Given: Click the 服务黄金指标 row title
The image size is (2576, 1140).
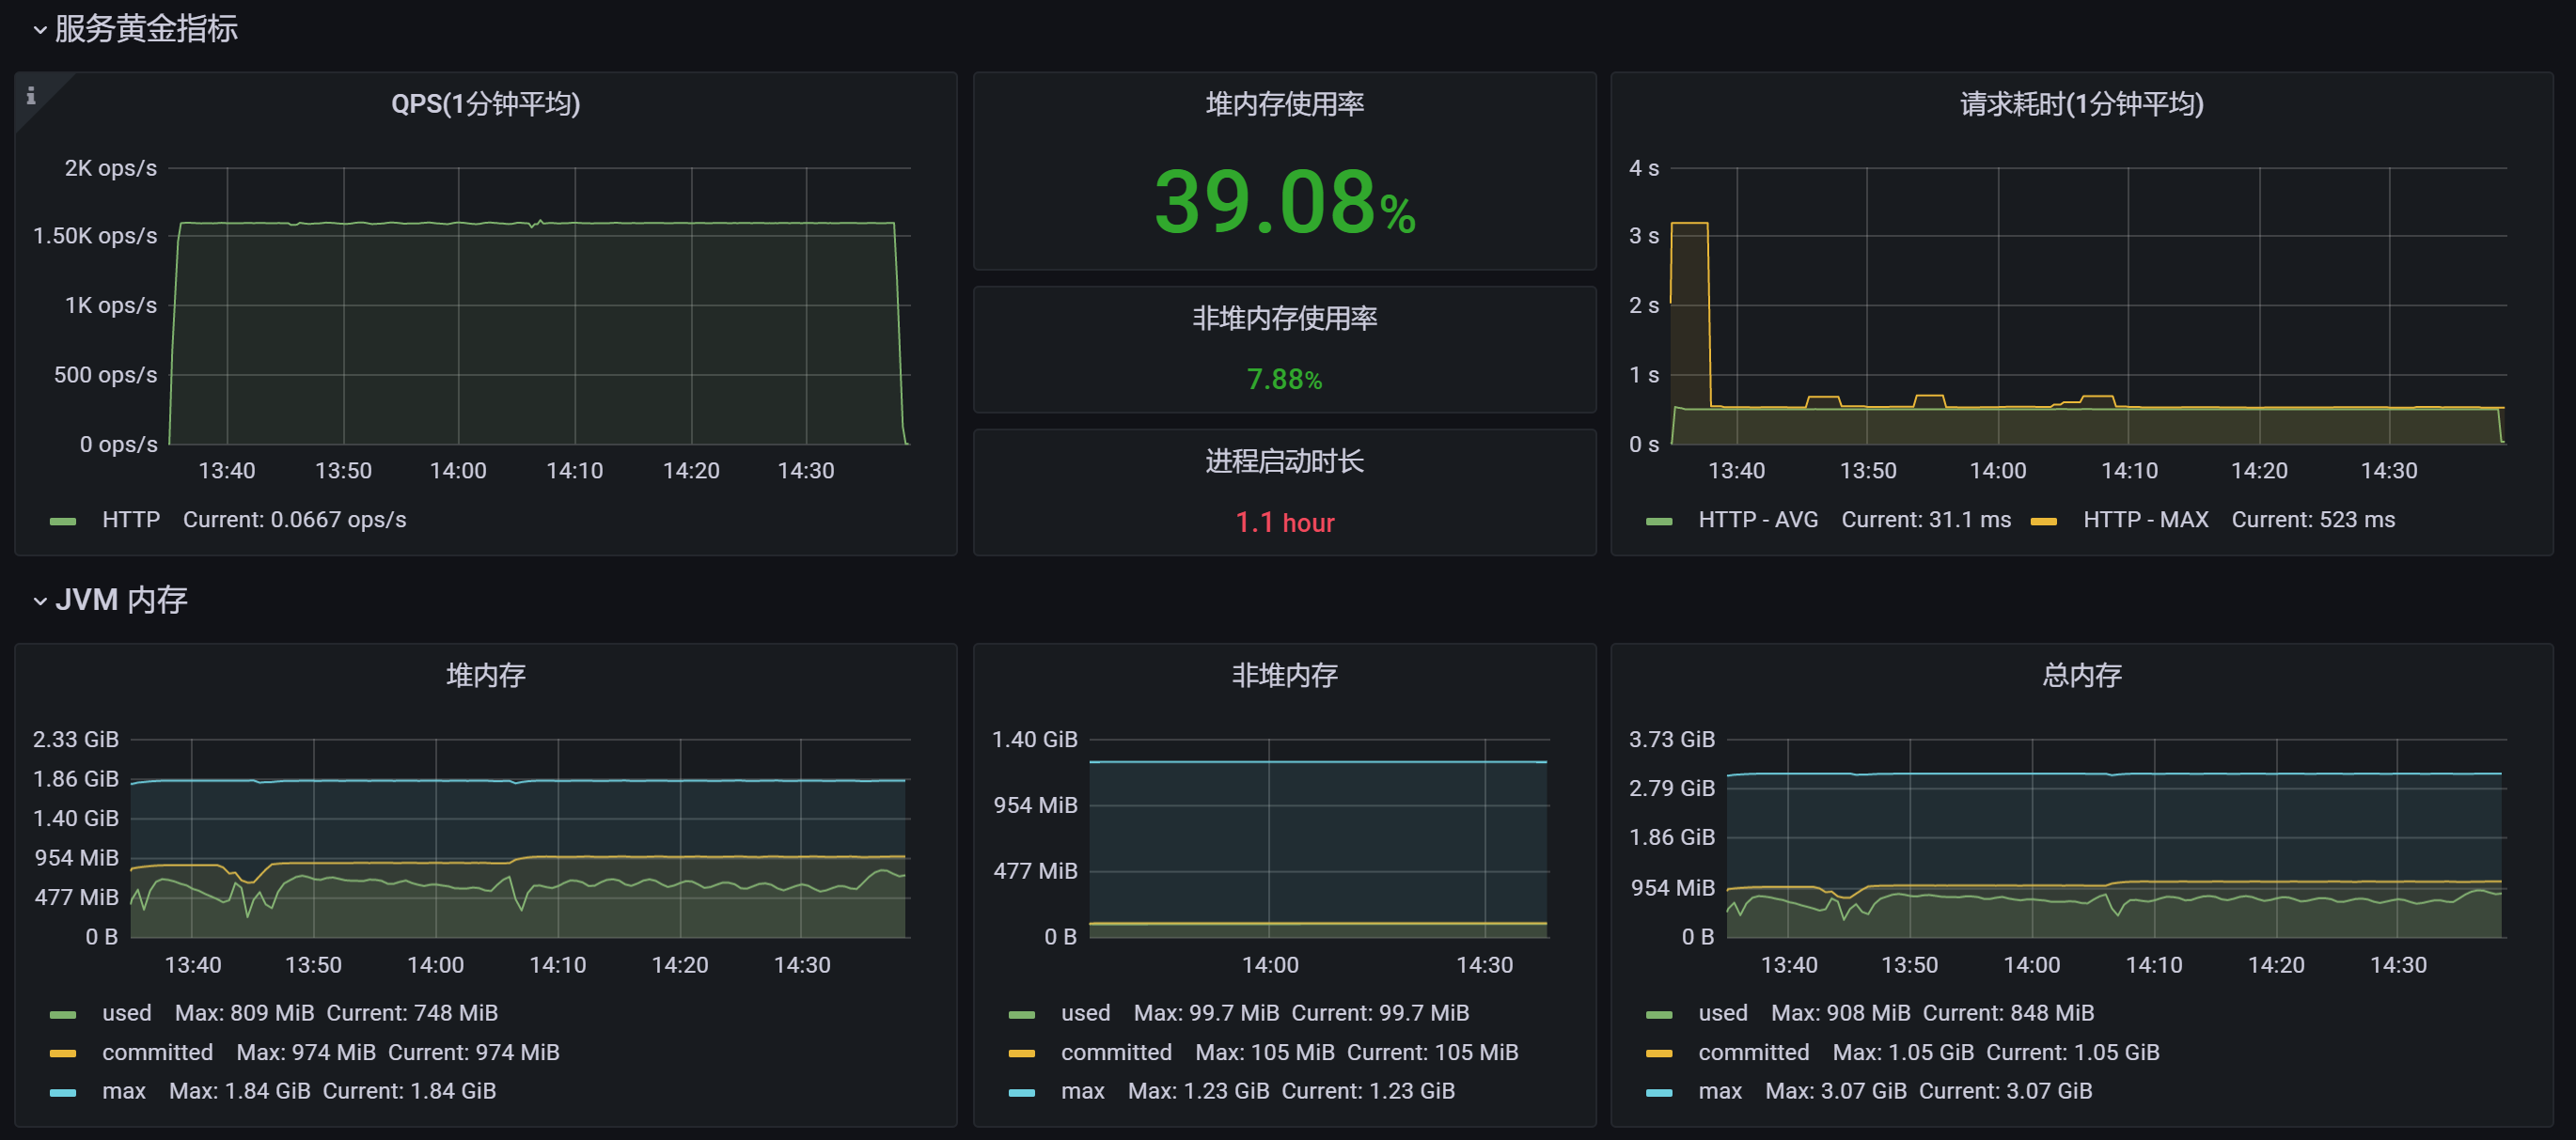Looking at the screenshot, I should (x=146, y=28).
